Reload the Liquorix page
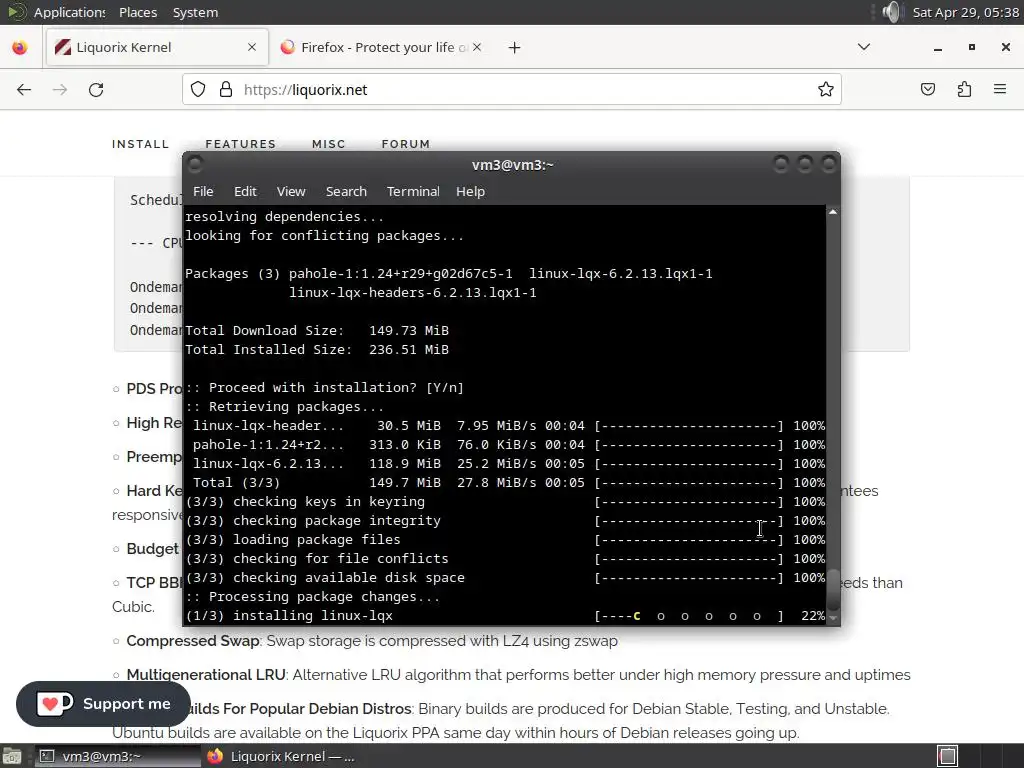 click(x=96, y=89)
